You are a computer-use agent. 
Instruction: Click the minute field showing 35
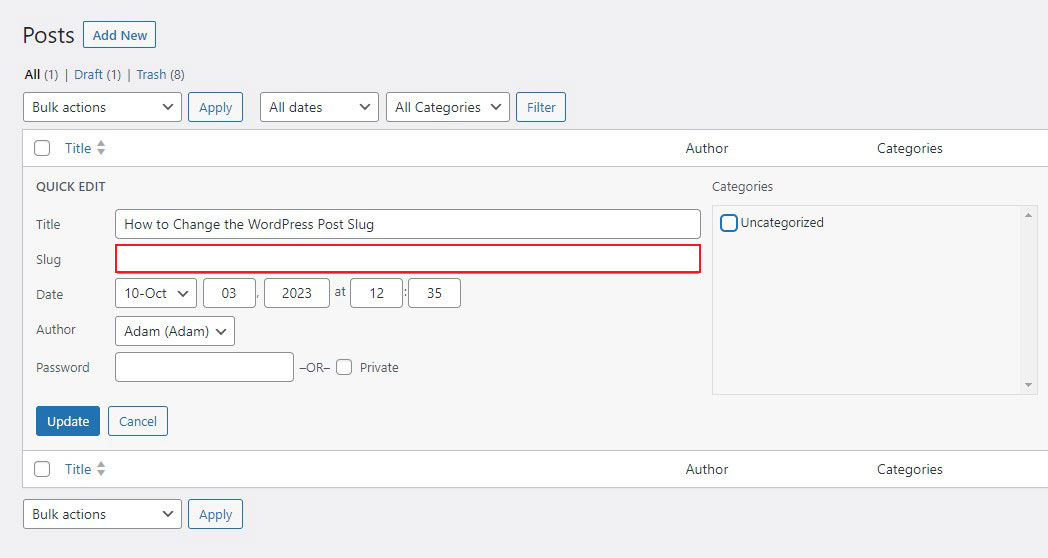click(434, 293)
